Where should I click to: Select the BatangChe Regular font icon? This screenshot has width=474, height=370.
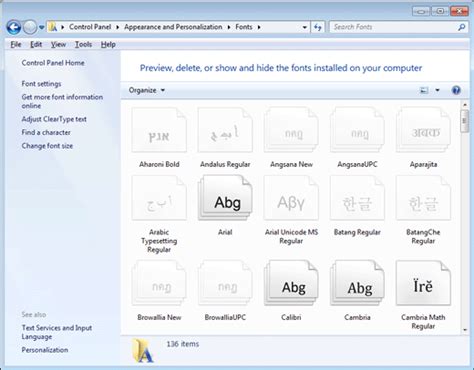(423, 198)
